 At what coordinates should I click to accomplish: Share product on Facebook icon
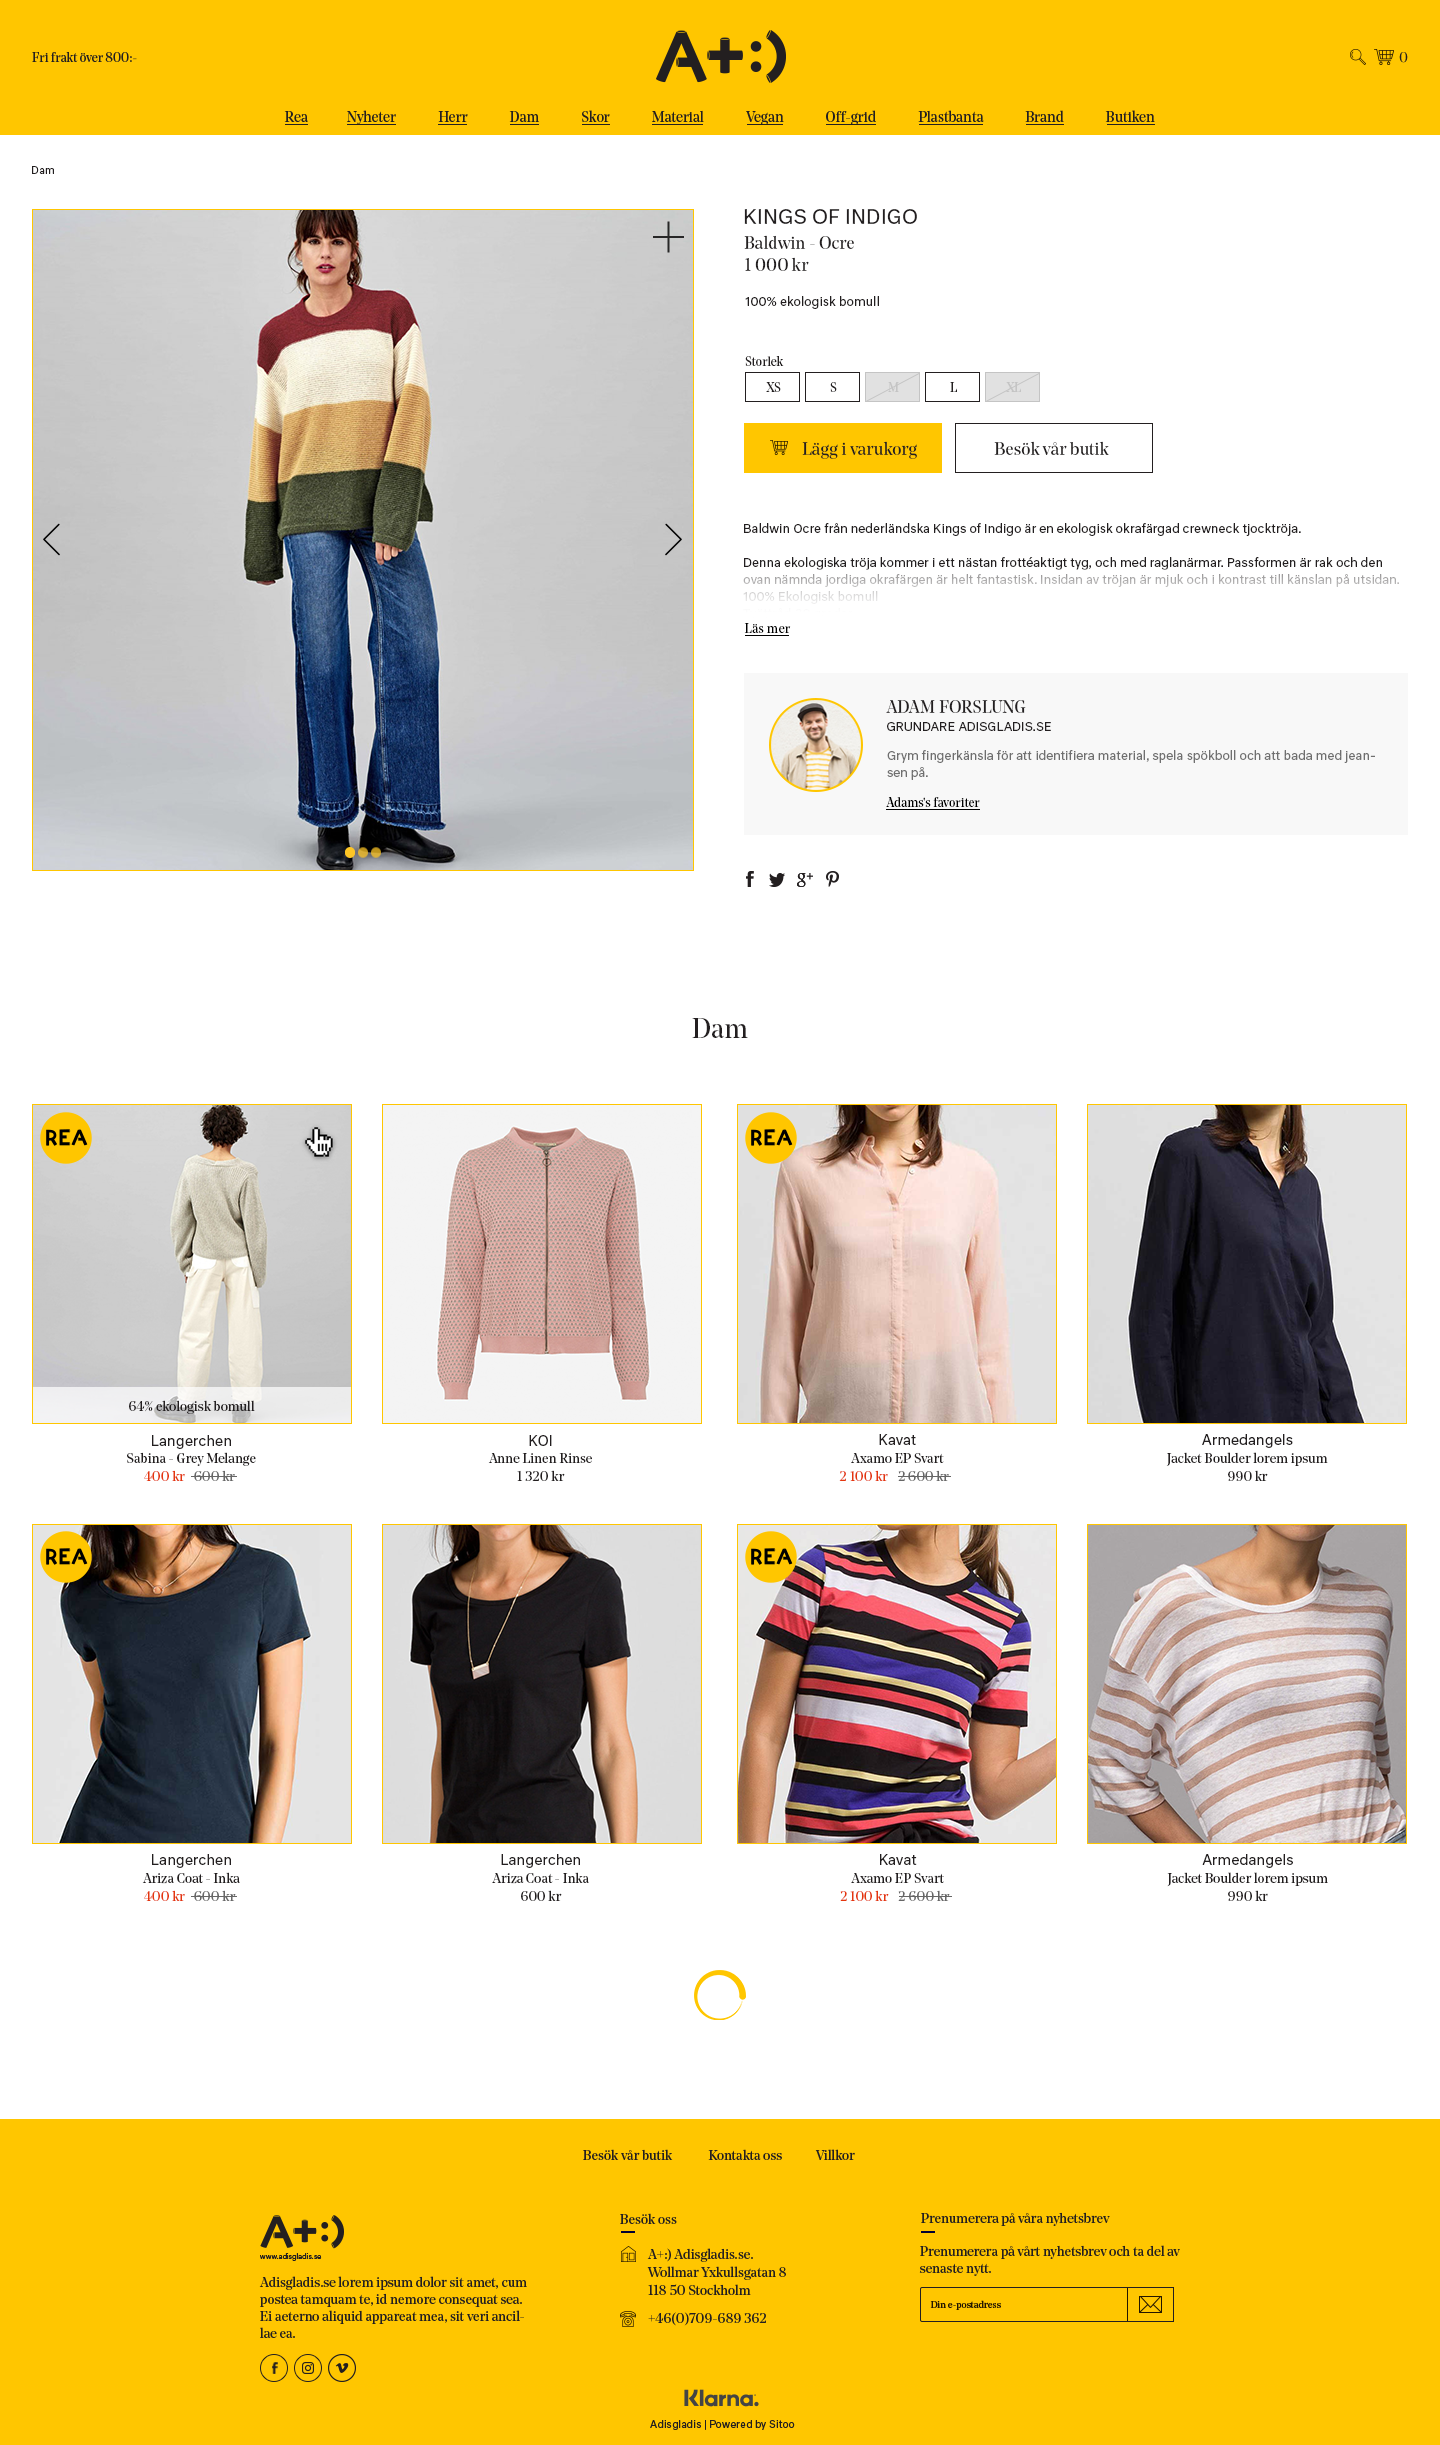click(750, 879)
